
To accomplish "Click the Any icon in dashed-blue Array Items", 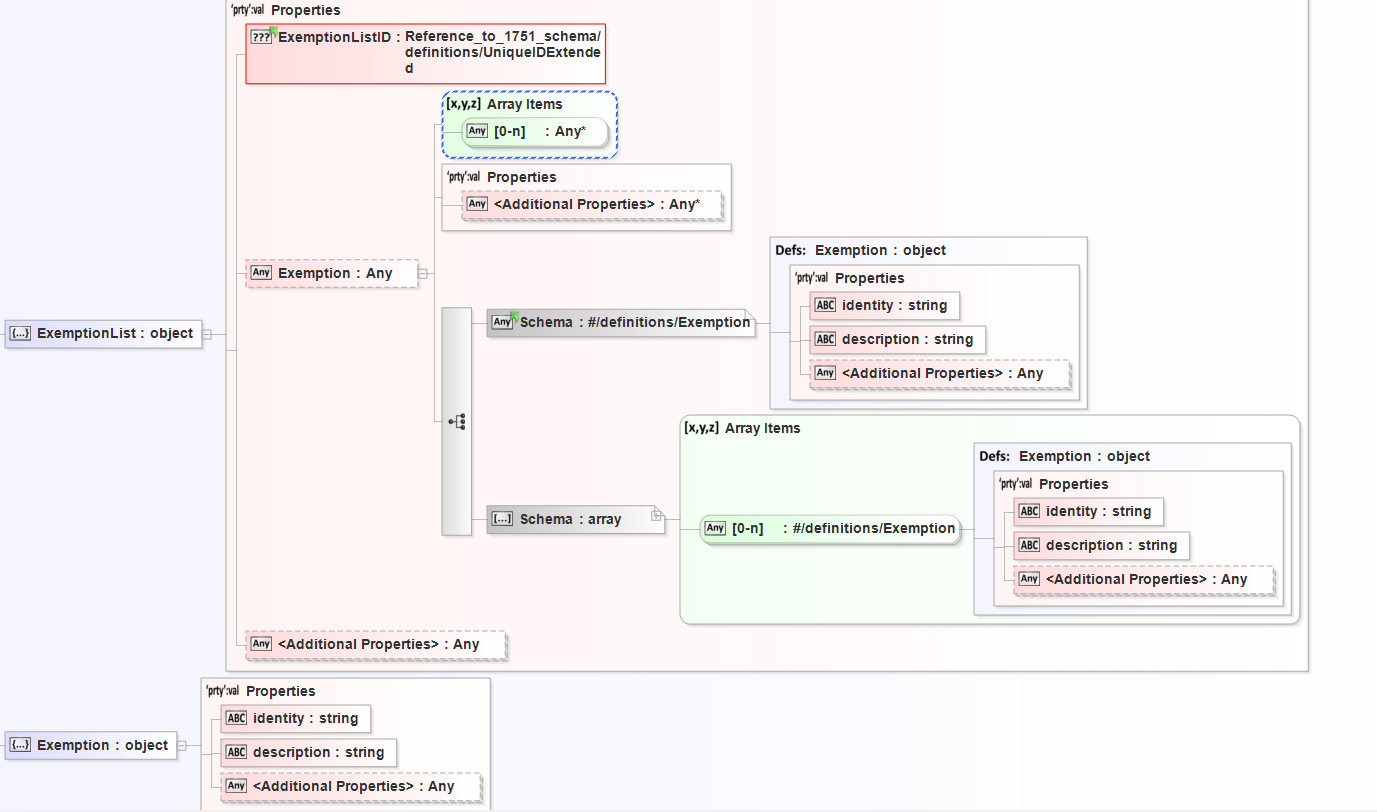I will [x=477, y=131].
